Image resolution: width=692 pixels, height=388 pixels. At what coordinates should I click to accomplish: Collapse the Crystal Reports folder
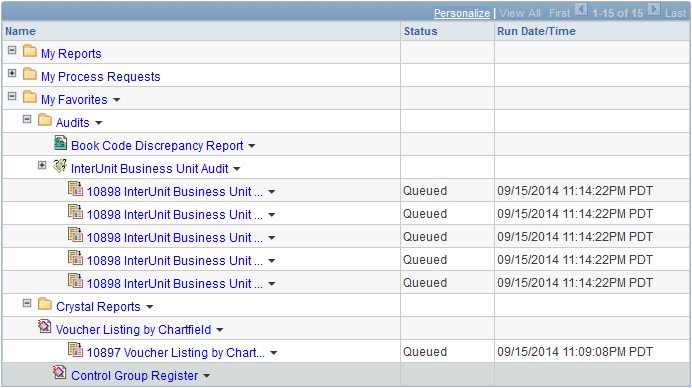pyautogui.click(x=27, y=303)
